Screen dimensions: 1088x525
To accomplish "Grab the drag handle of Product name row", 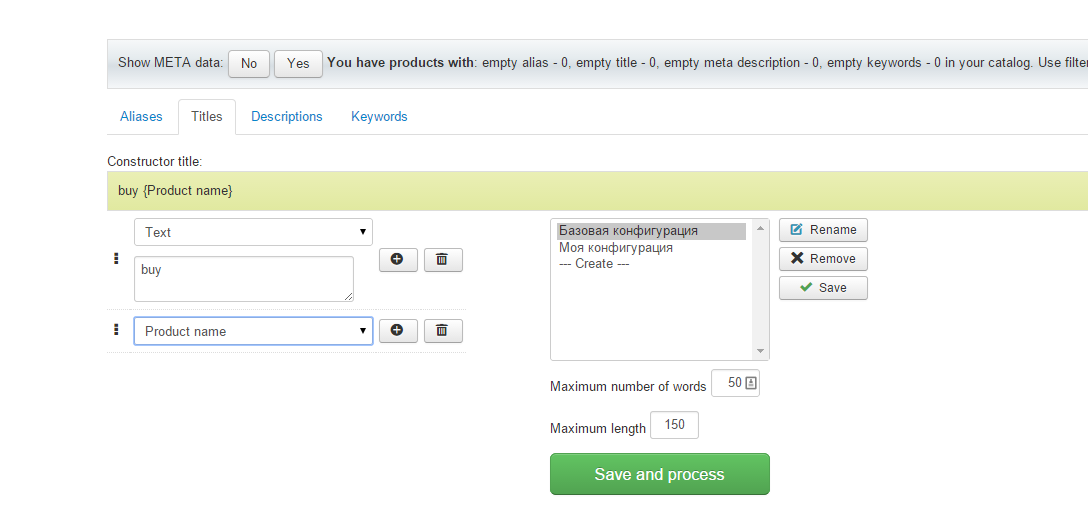I will 117,330.
